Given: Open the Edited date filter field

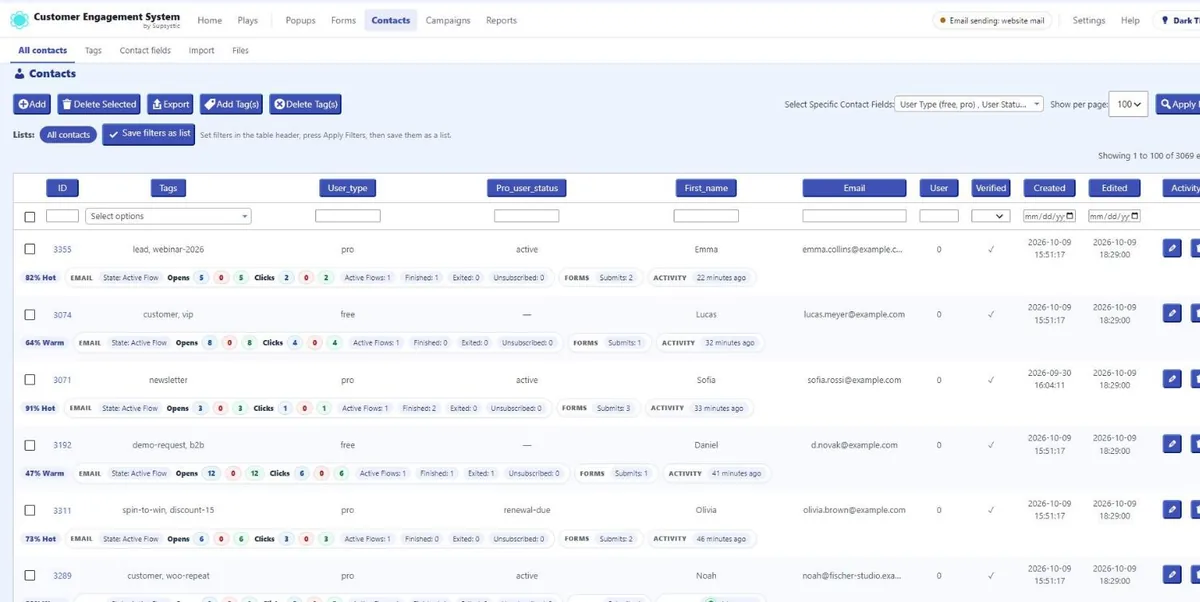Looking at the screenshot, I should (x=1114, y=216).
